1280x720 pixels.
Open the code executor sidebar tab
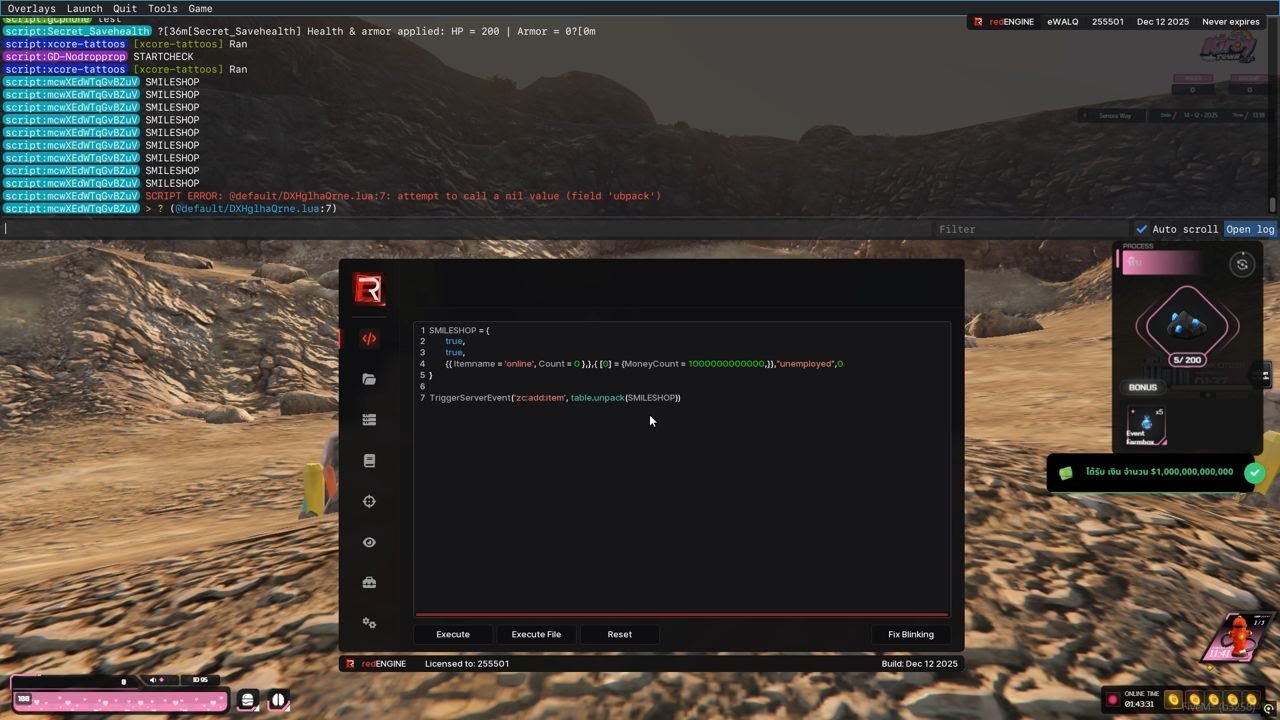[369, 339]
